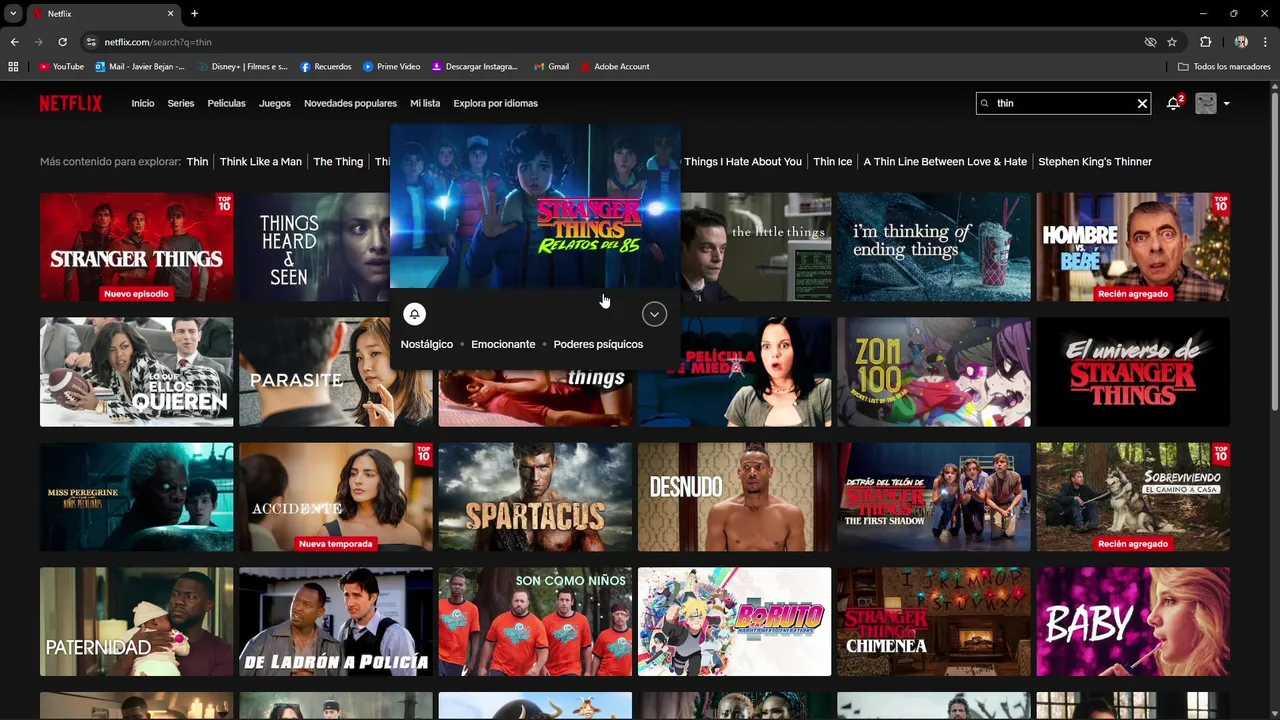Open the notifications bell in Netflix header

(1174, 103)
